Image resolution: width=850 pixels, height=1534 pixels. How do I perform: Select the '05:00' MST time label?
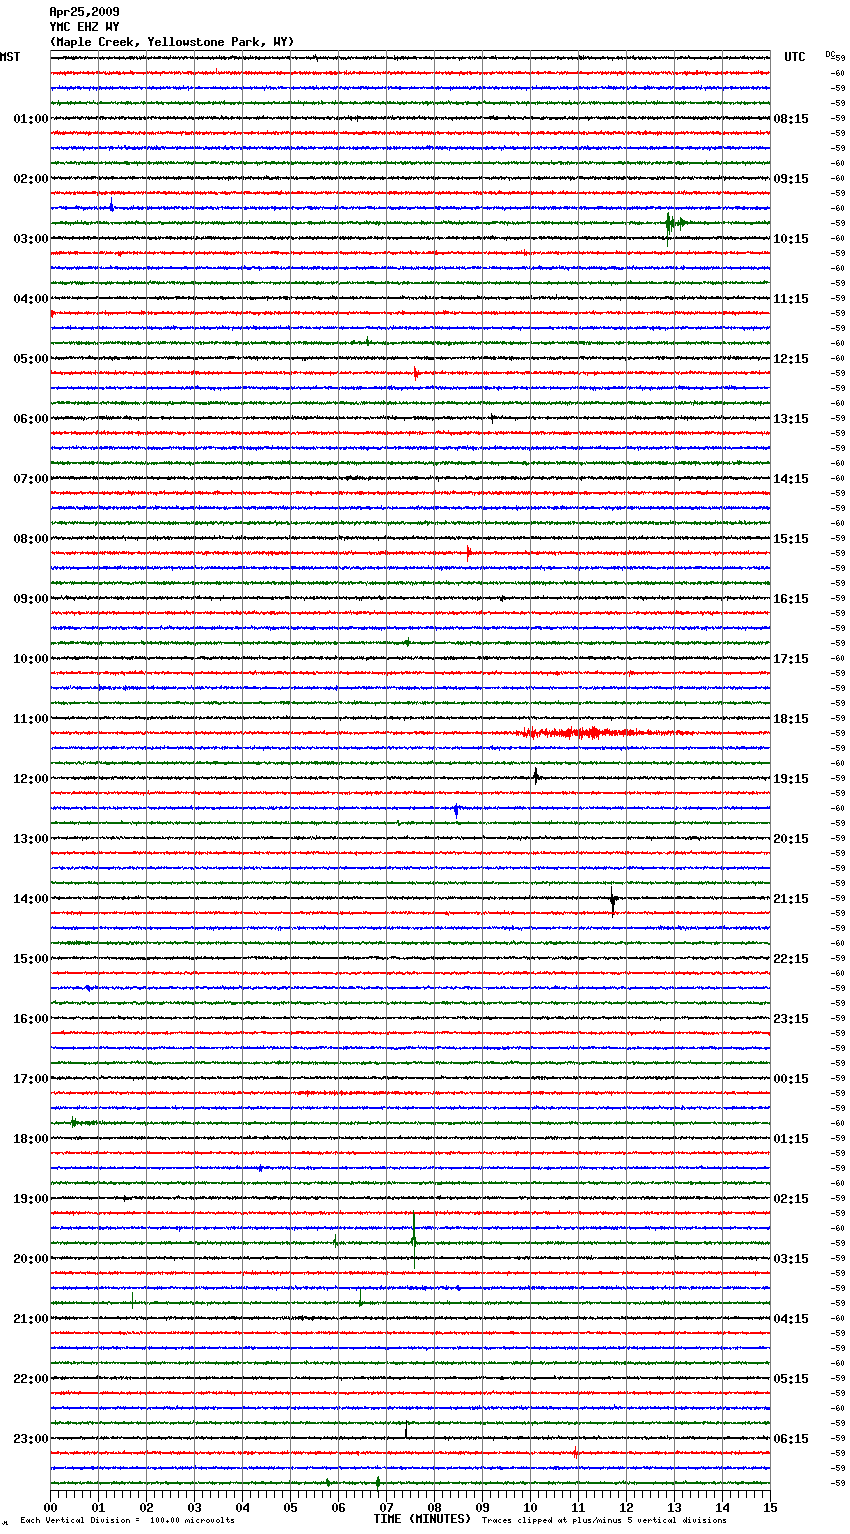coord(31,359)
